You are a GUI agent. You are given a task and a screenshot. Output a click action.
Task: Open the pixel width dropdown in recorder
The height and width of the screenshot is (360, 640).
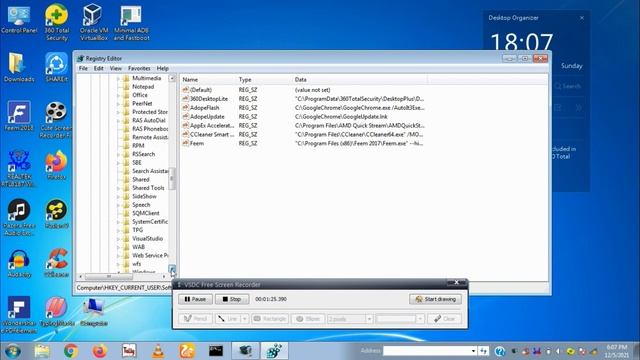(369, 319)
